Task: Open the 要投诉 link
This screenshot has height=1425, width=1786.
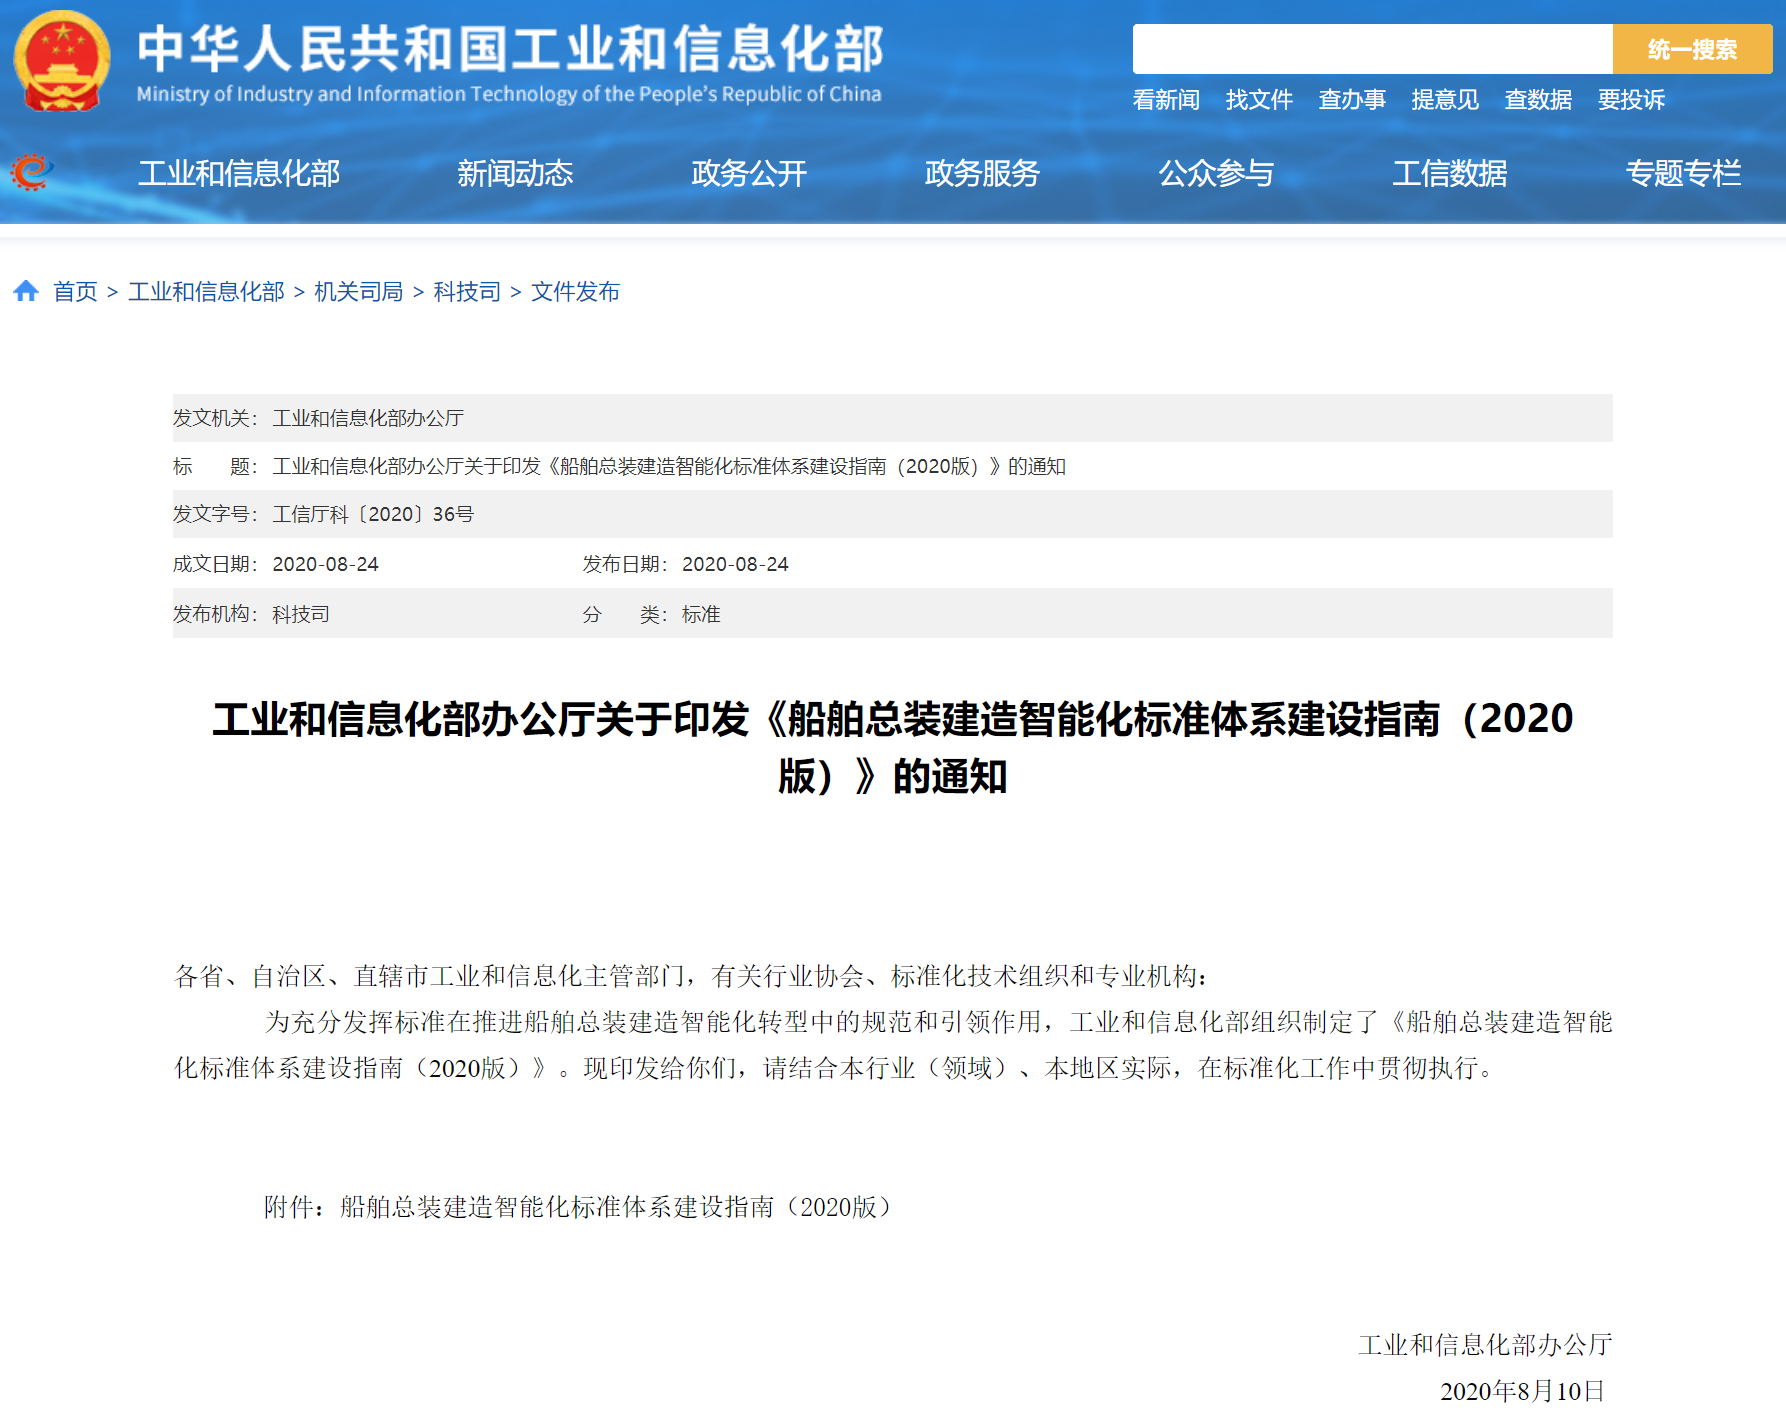Action: (x=1631, y=100)
